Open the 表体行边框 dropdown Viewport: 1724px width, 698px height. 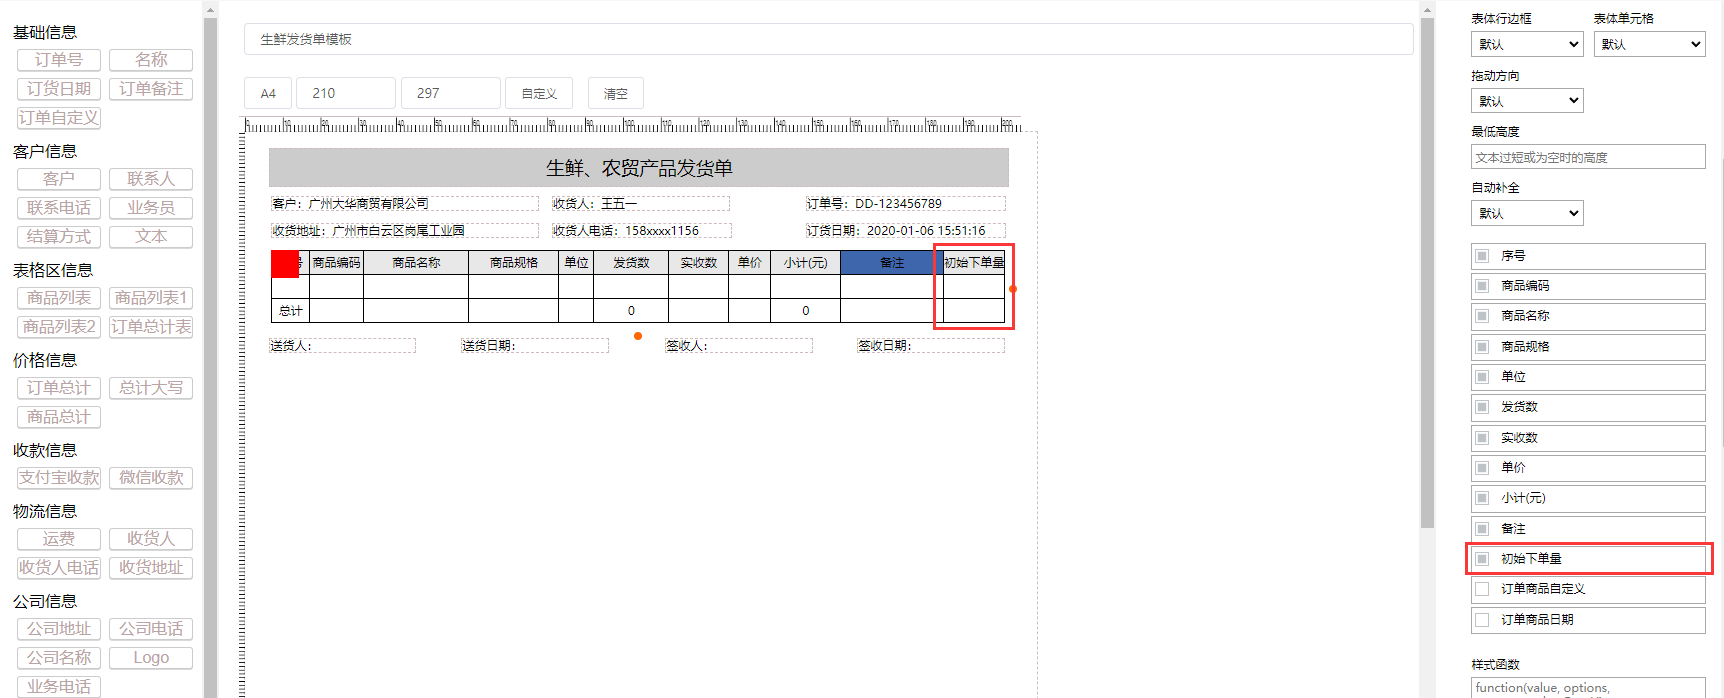[x=1526, y=44]
